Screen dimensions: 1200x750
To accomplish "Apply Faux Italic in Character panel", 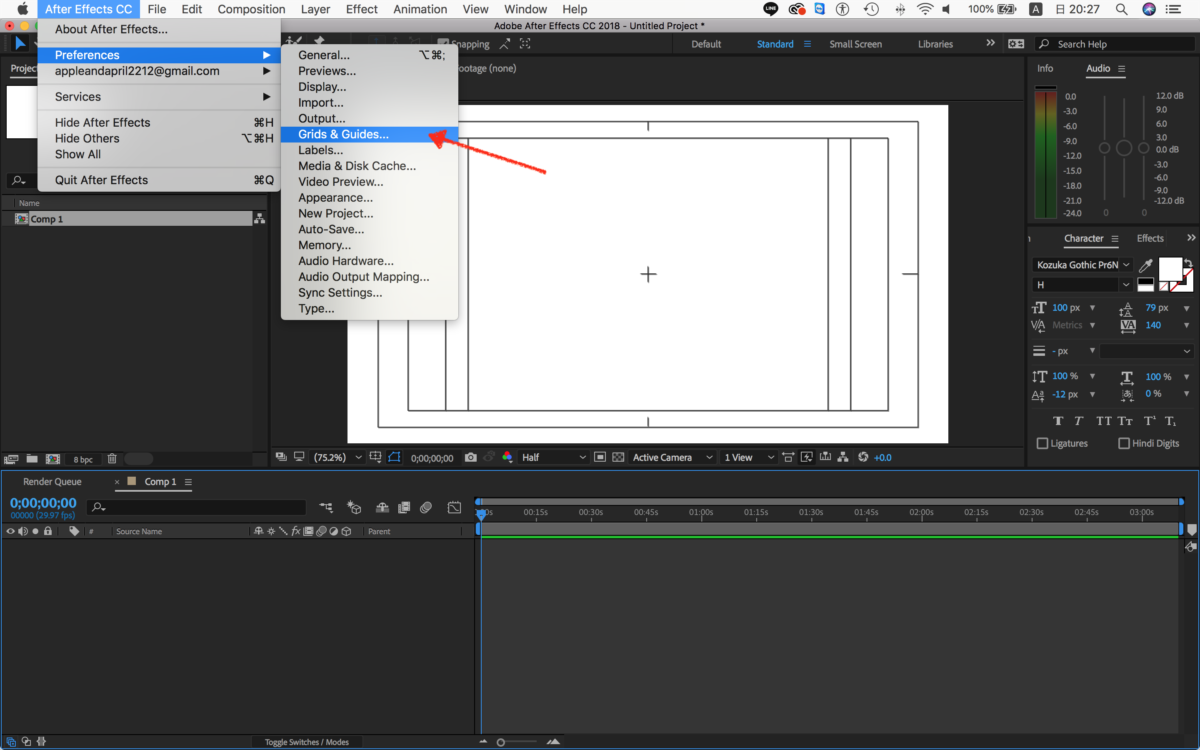I will [1079, 421].
